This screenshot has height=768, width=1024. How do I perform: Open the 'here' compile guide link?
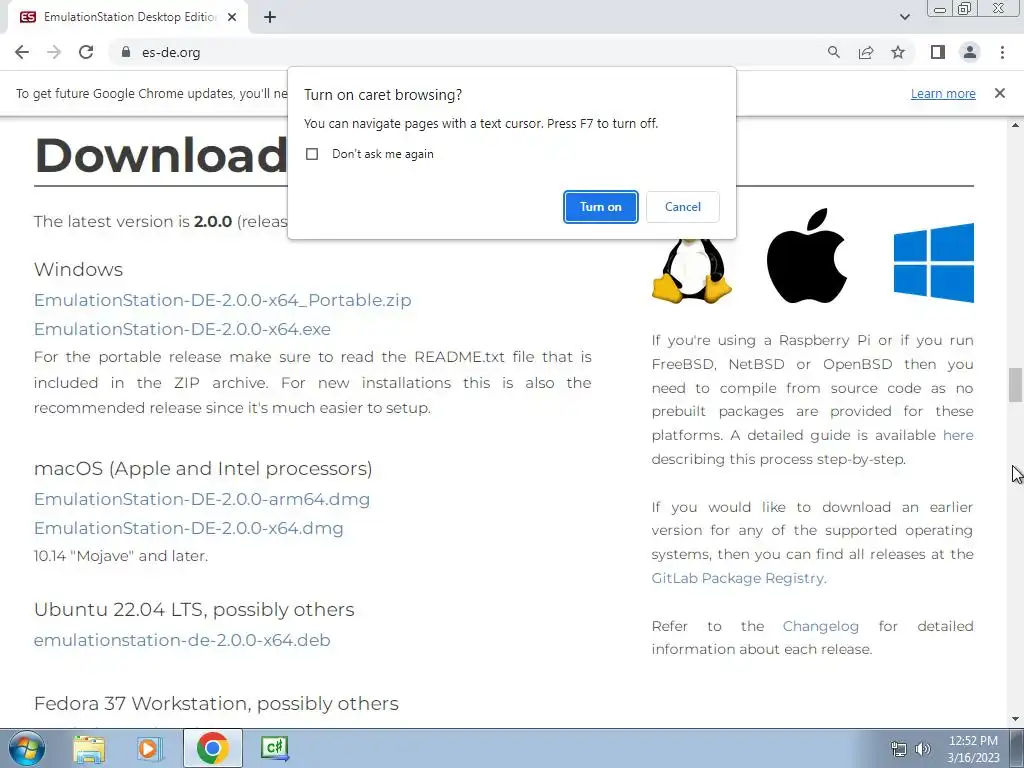click(x=958, y=436)
